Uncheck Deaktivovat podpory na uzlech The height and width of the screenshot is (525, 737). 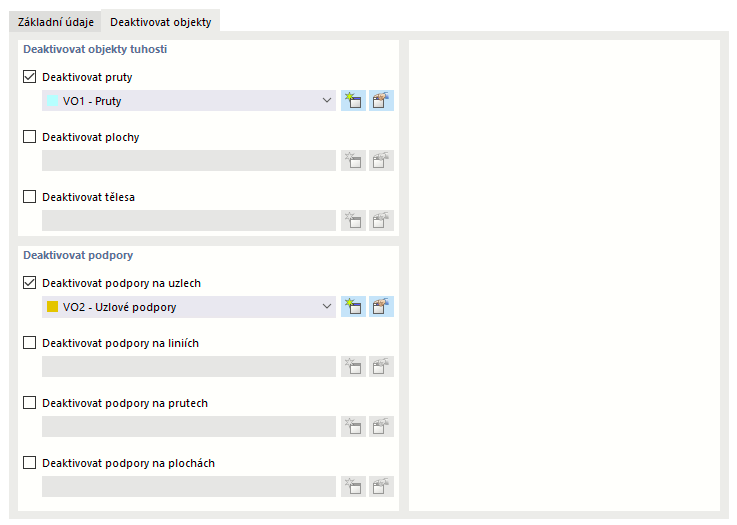tap(29, 284)
